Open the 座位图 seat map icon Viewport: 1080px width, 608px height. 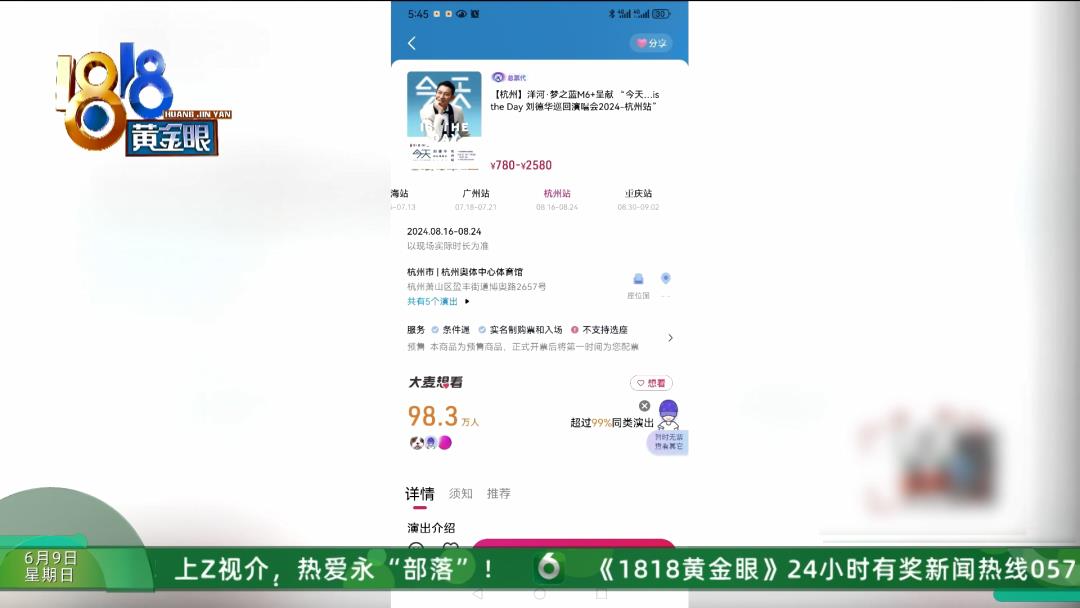638,285
